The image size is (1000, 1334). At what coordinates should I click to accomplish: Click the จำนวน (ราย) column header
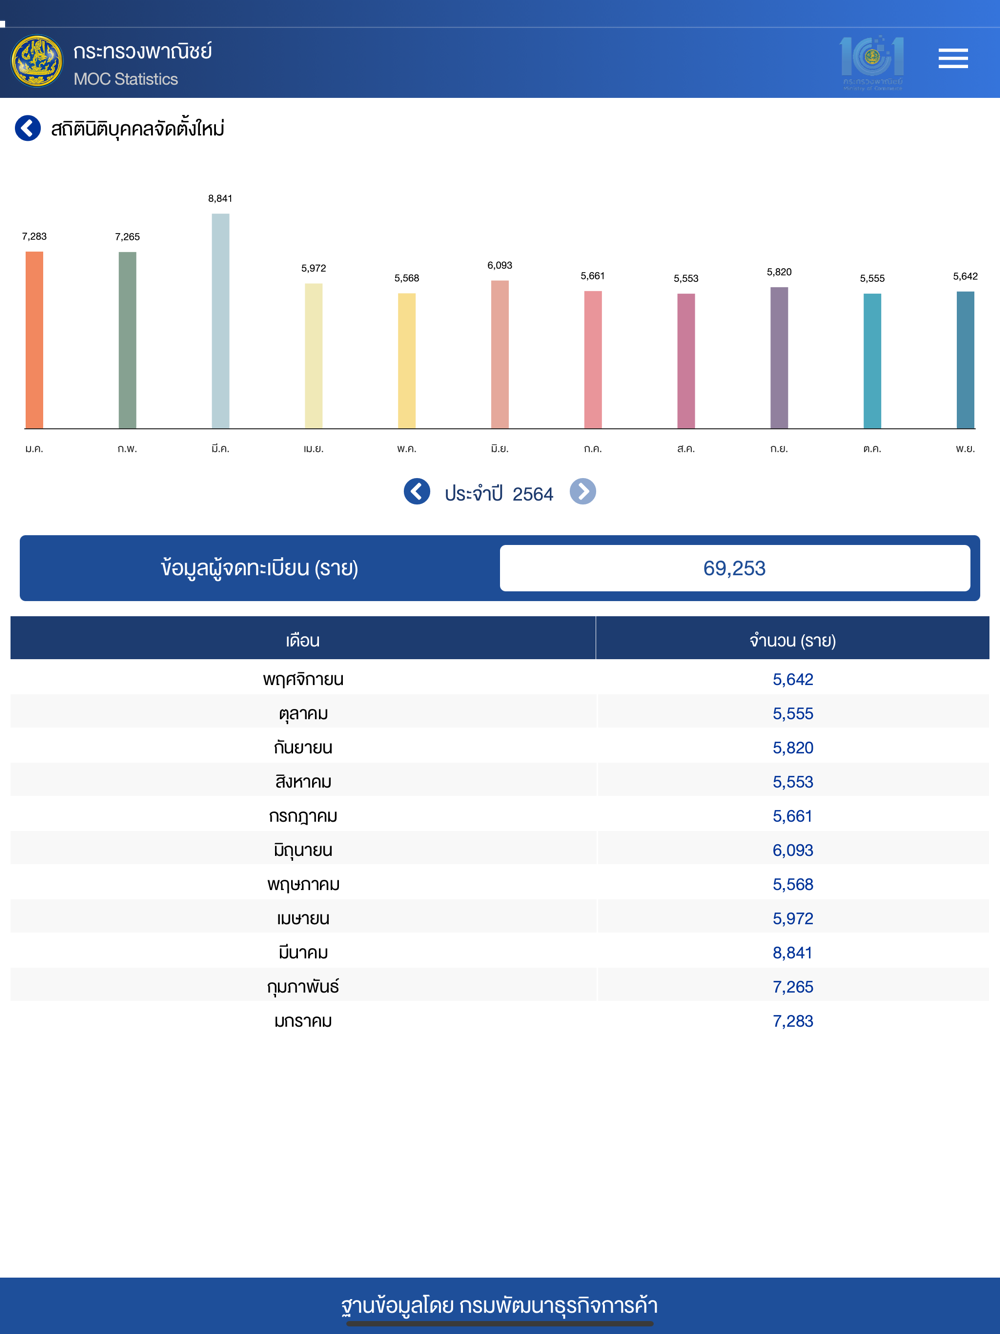[x=793, y=640]
